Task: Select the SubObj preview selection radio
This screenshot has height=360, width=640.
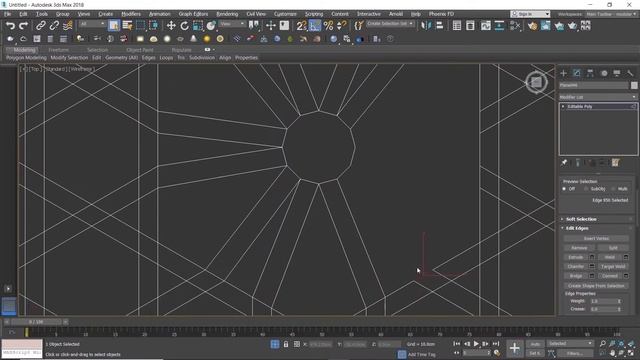Action: (587, 189)
